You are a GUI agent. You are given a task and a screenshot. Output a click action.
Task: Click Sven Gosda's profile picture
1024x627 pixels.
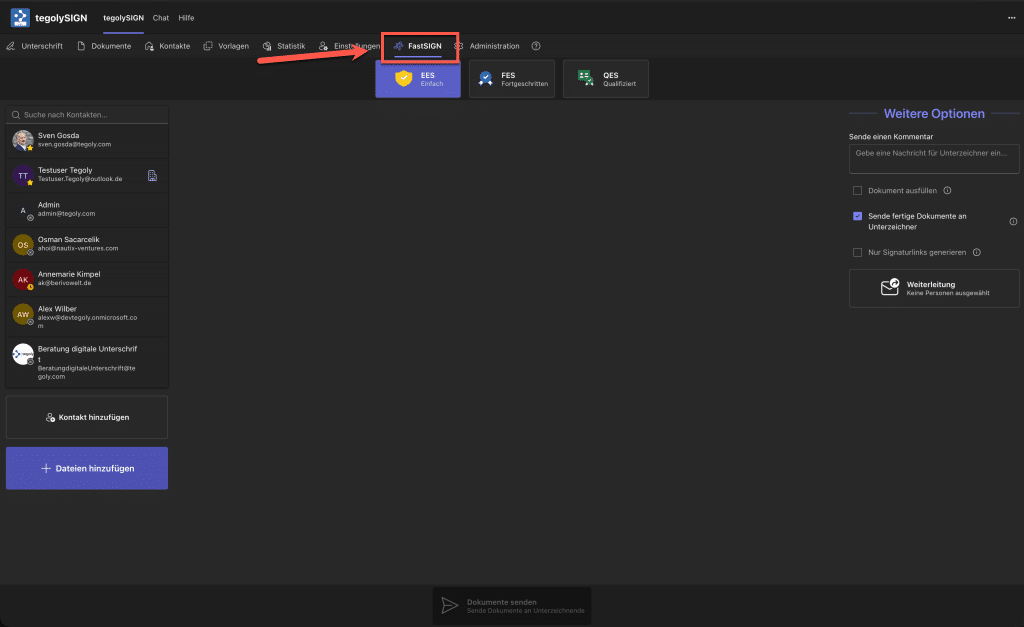point(22,140)
